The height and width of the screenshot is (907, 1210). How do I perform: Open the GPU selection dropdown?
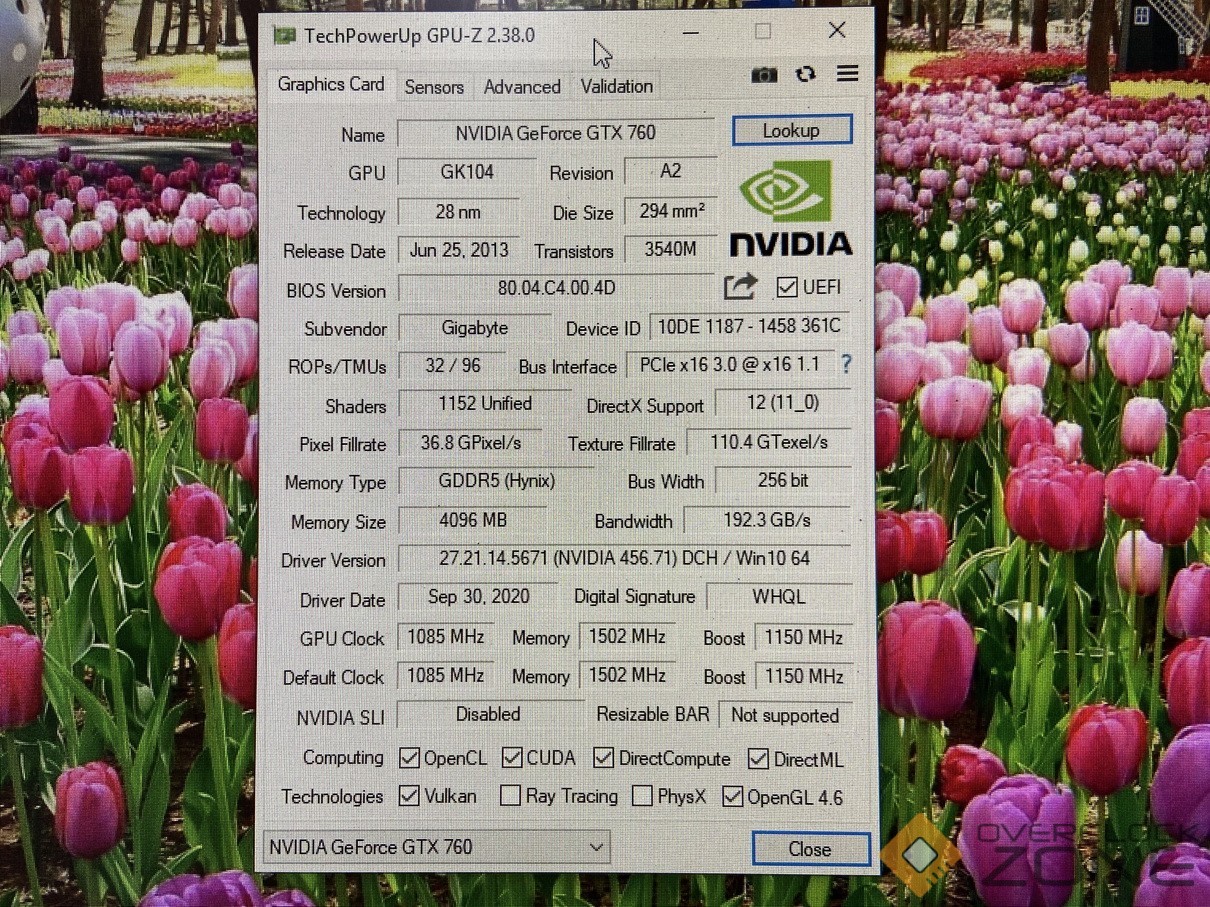437,847
